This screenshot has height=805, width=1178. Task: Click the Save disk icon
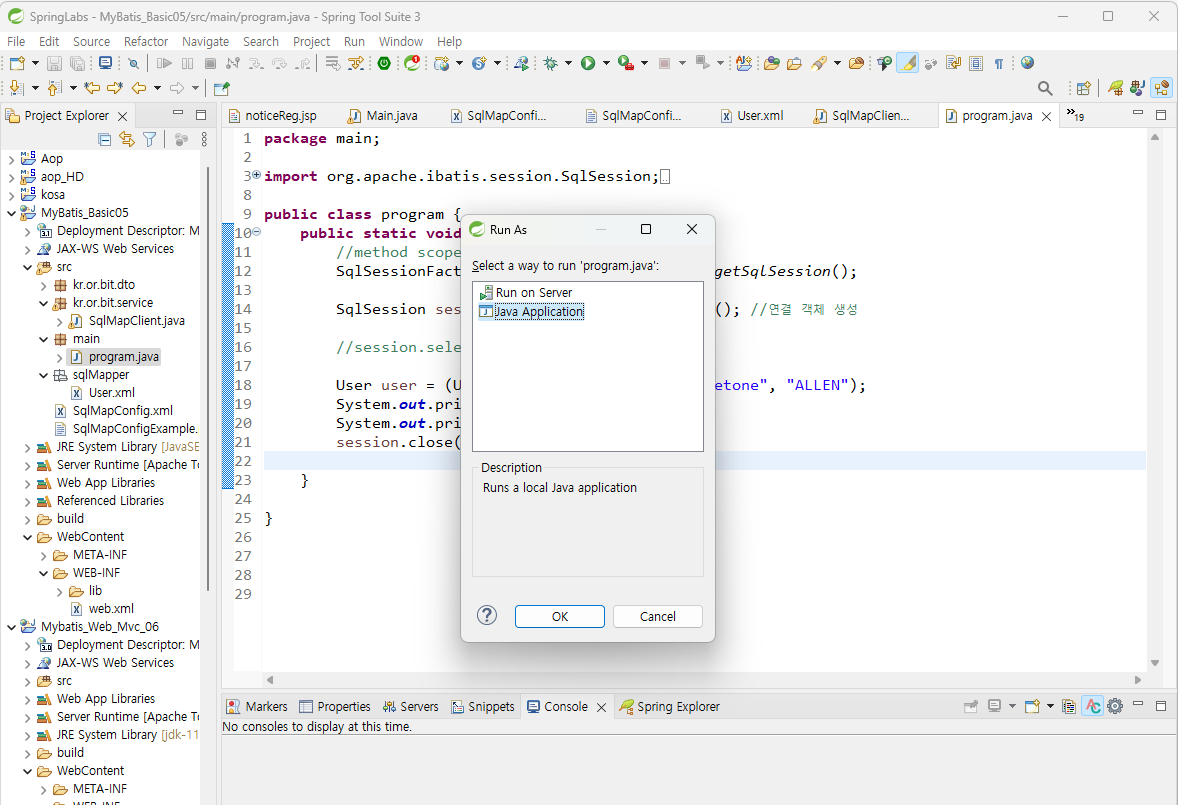[54, 63]
